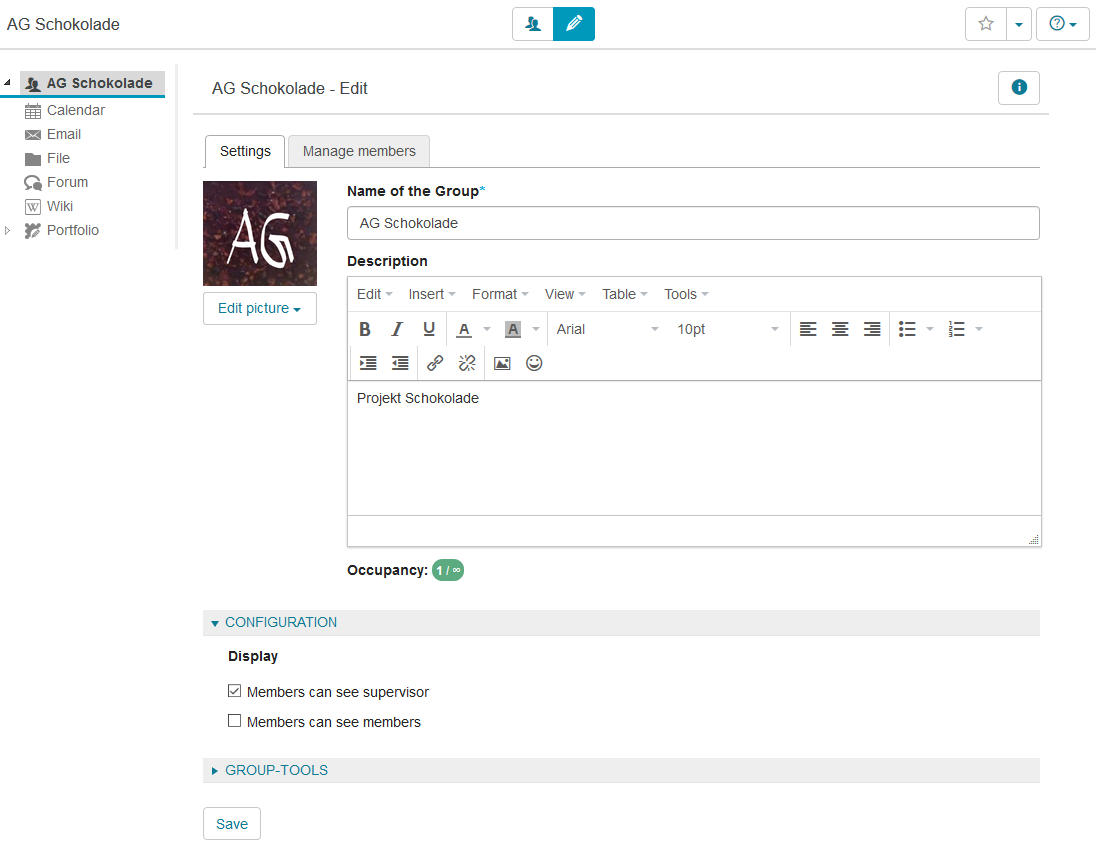Open the text color picker arrow
The image size is (1096, 845).
click(487, 329)
